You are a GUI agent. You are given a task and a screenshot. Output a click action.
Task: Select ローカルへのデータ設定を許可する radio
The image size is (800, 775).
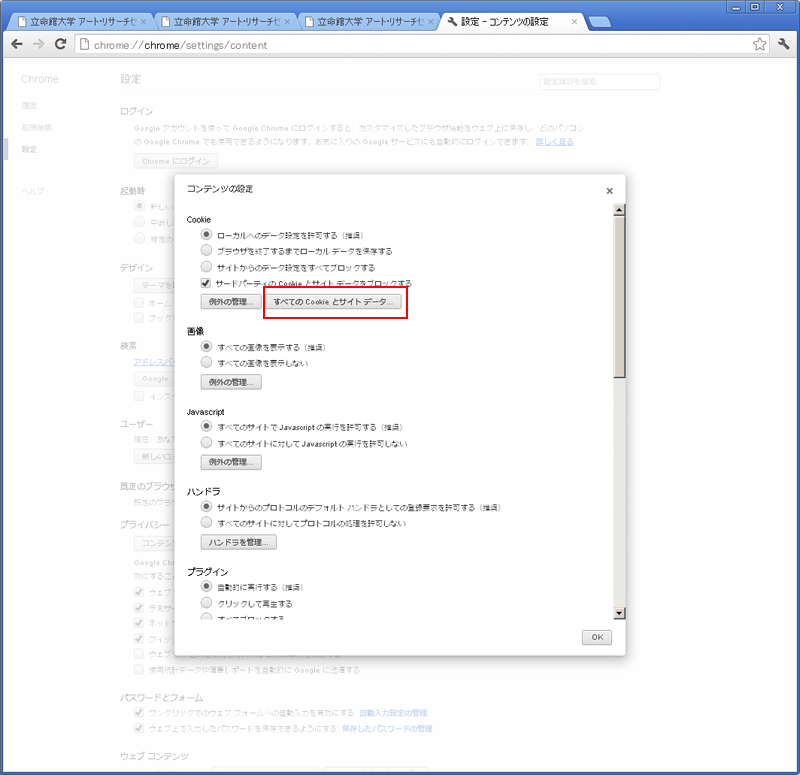pos(206,235)
